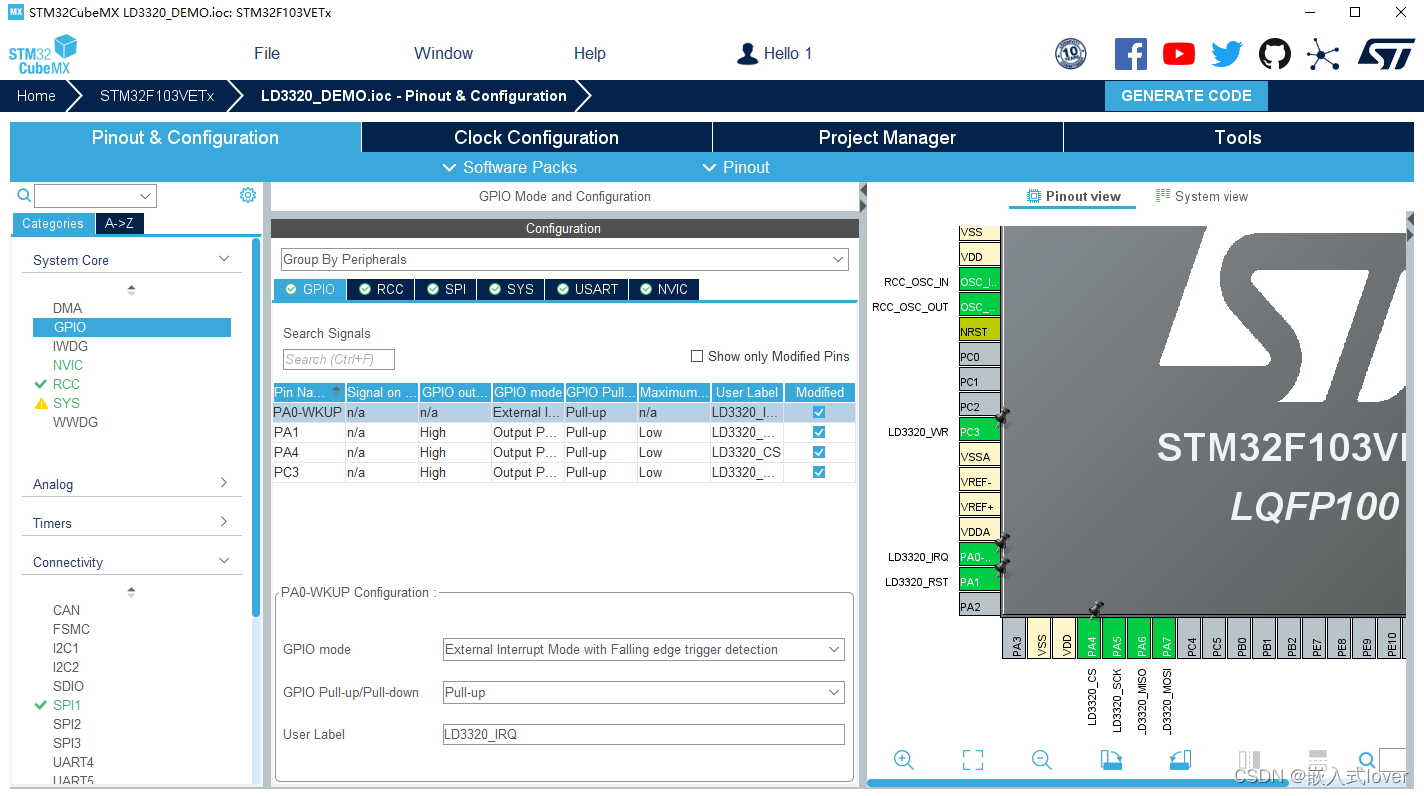Click the ST logo in the header
Screen dimensions: 1424x796
(1386, 54)
